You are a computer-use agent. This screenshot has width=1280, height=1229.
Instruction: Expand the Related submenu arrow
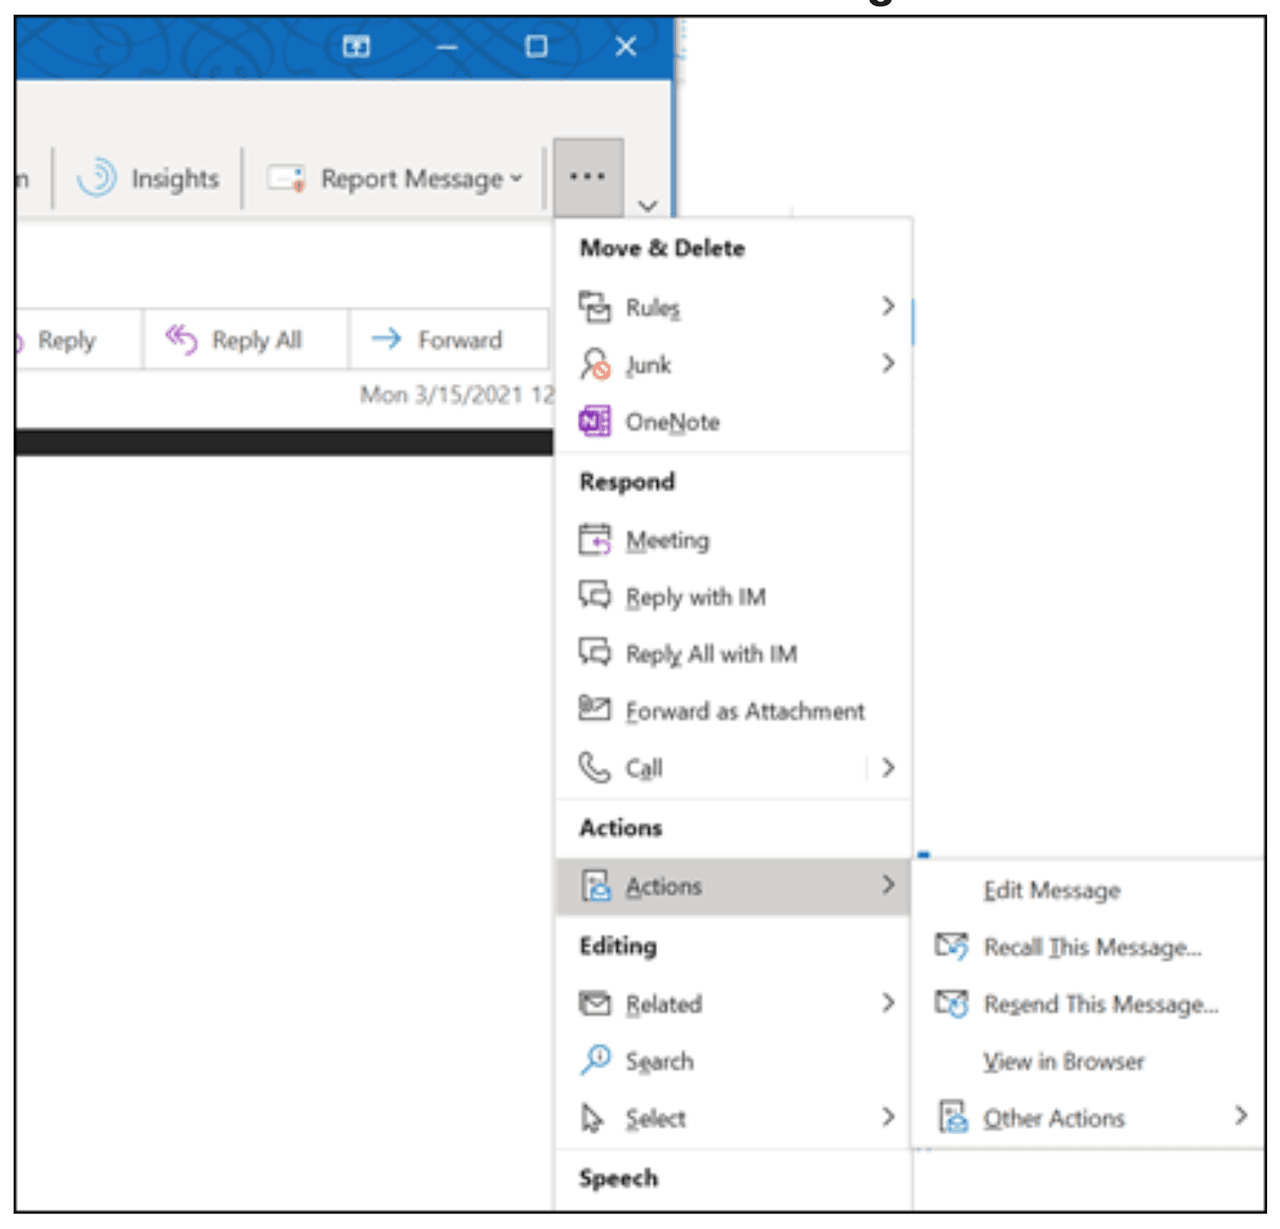(888, 1003)
